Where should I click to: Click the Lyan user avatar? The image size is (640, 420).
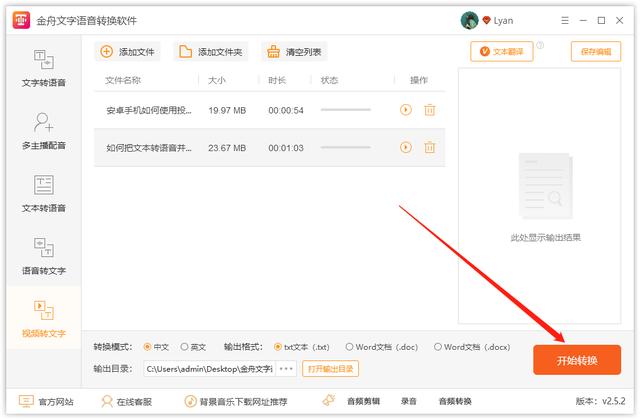pos(469,20)
